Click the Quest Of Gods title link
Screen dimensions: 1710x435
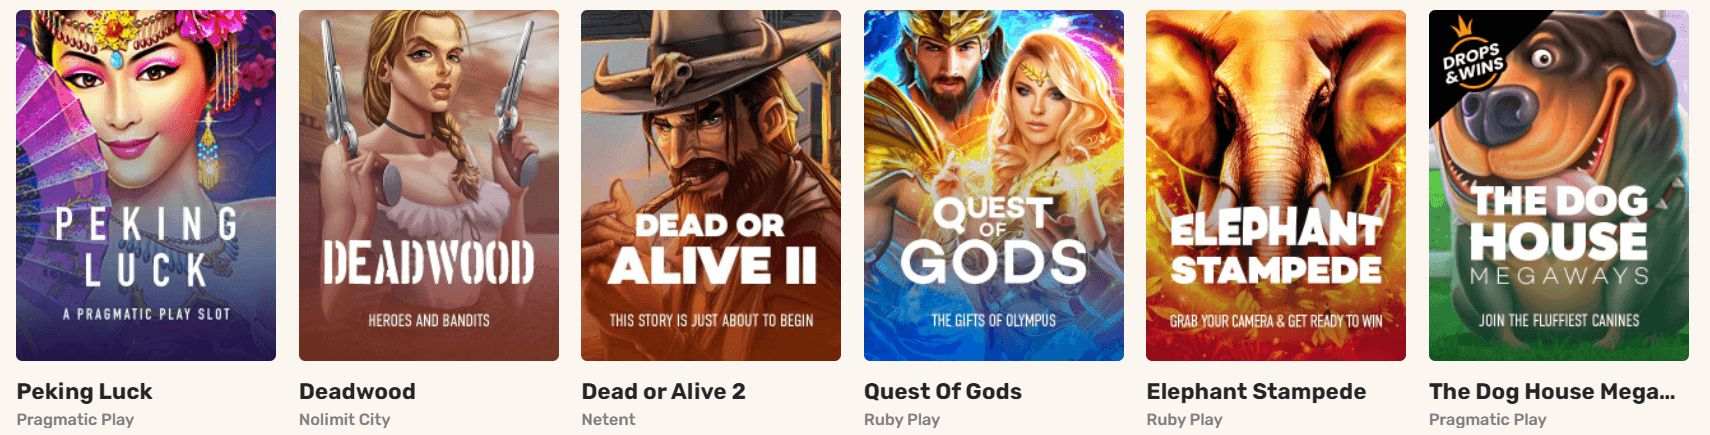pyautogui.click(x=943, y=392)
